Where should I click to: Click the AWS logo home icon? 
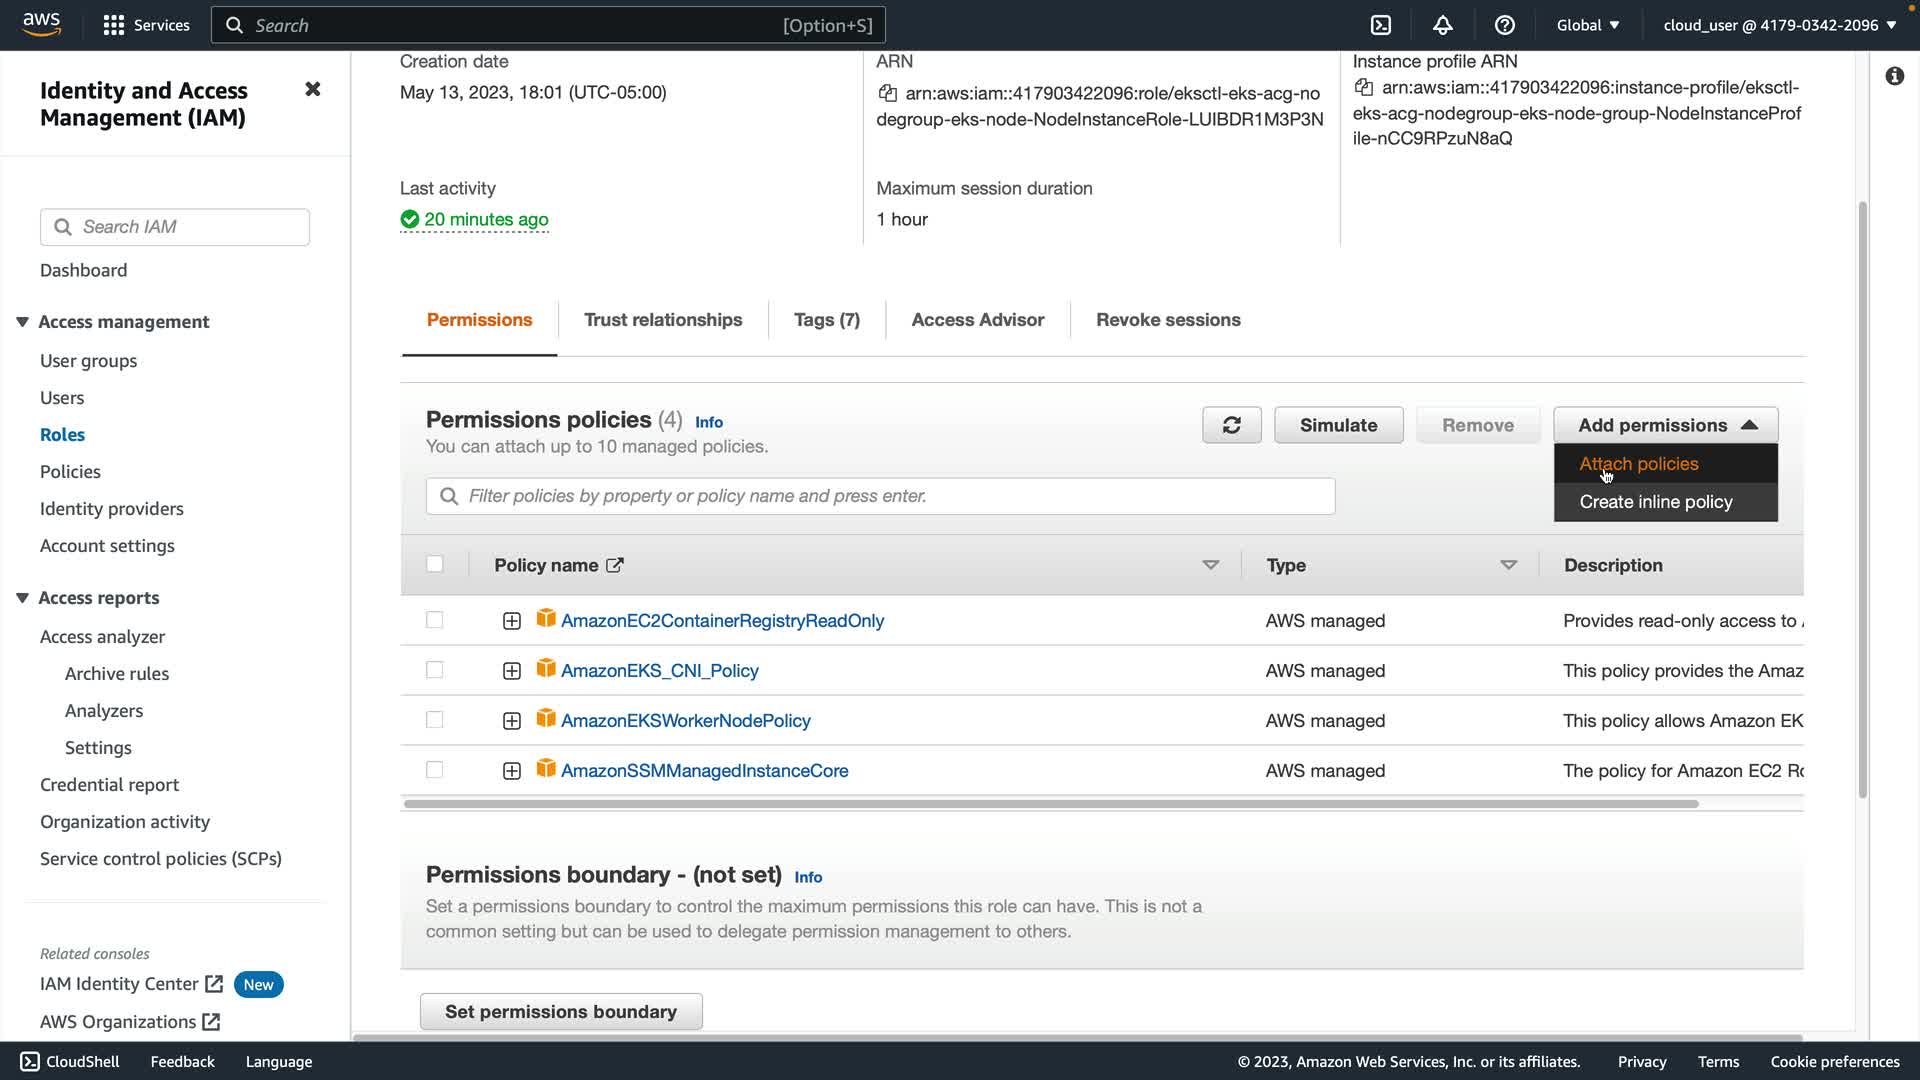[x=41, y=24]
